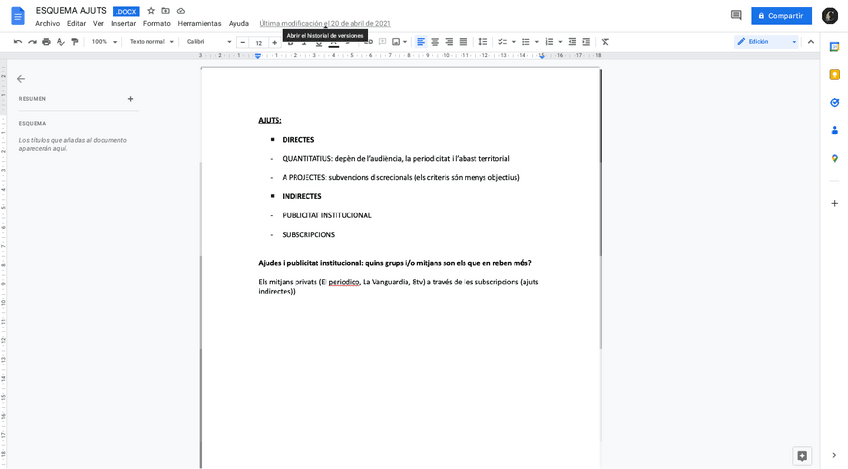Decrease font size with minus button

[243, 42]
